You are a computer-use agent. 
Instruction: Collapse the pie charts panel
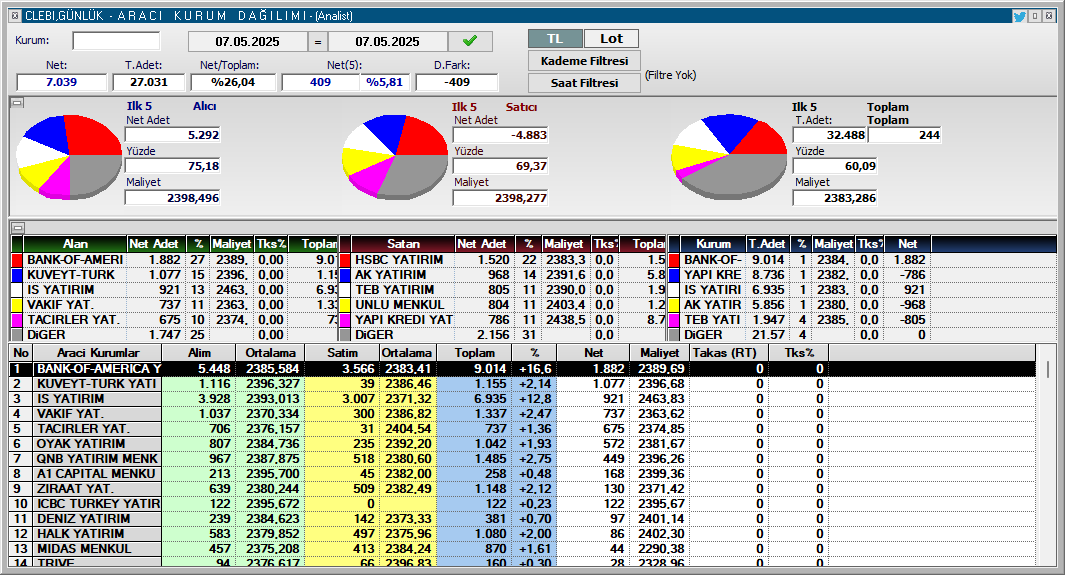(x=18, y=103)
